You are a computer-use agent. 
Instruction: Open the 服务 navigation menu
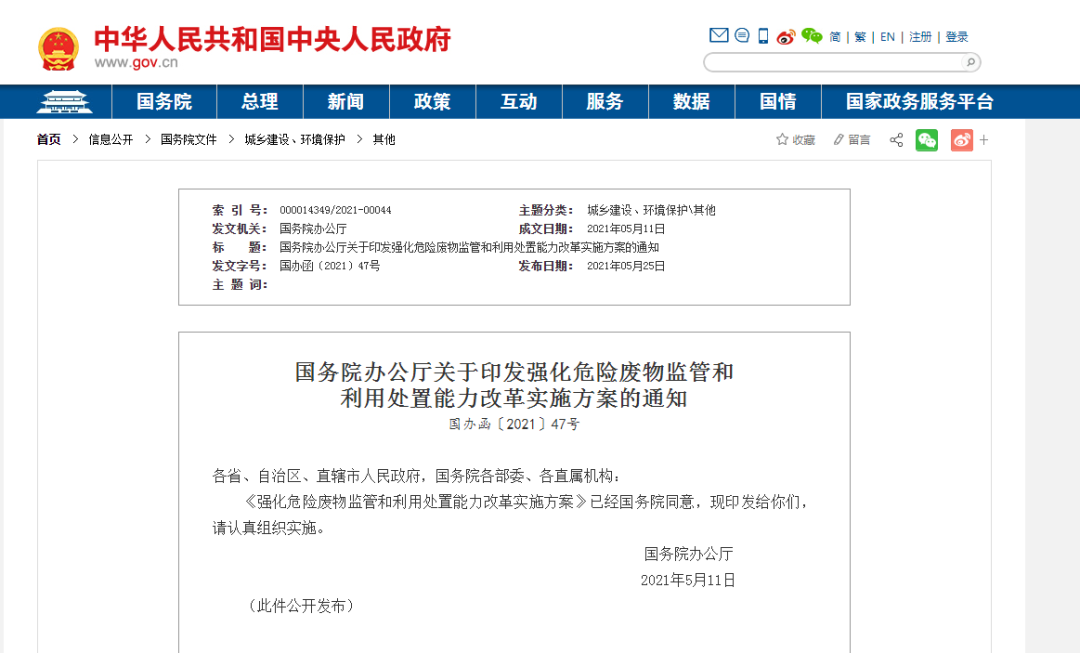pyautogui.click(x=604, y=101)
